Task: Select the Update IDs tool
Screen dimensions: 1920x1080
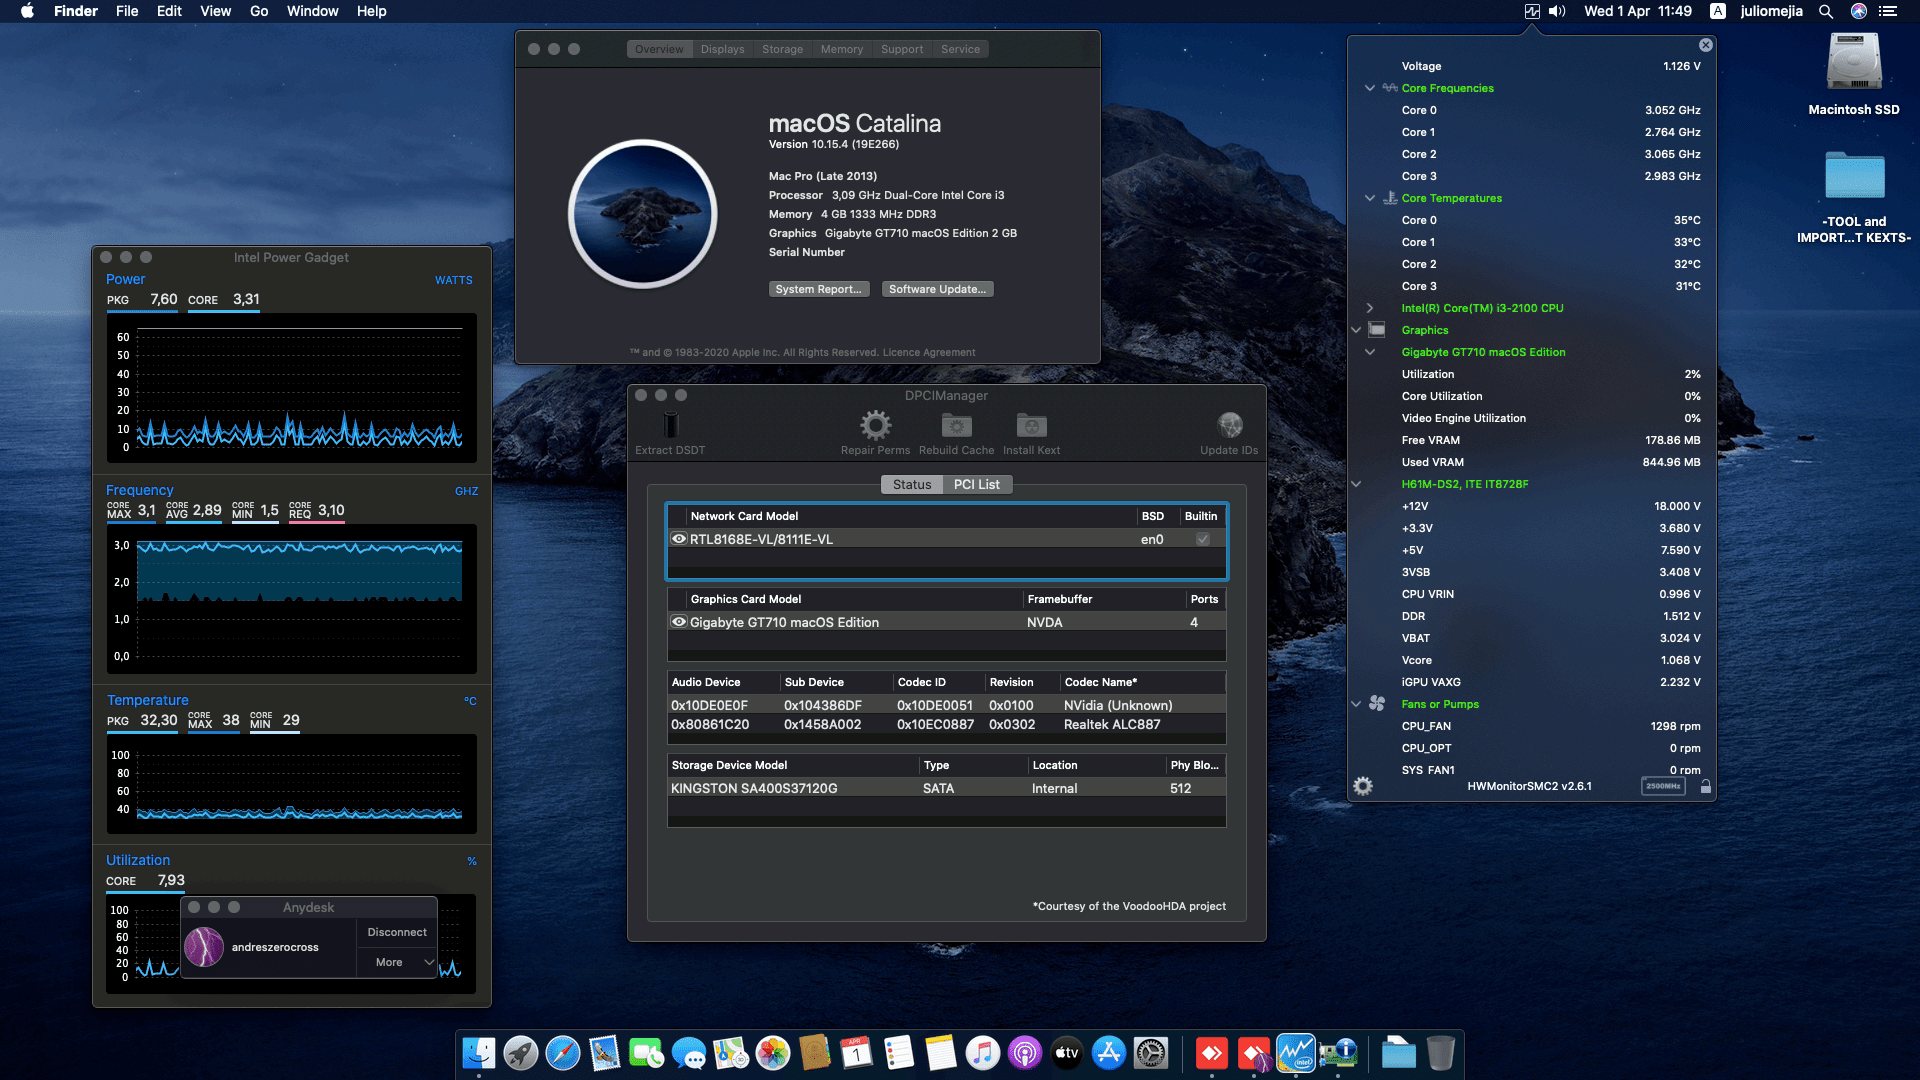Action: click(x=1229, y=426)
